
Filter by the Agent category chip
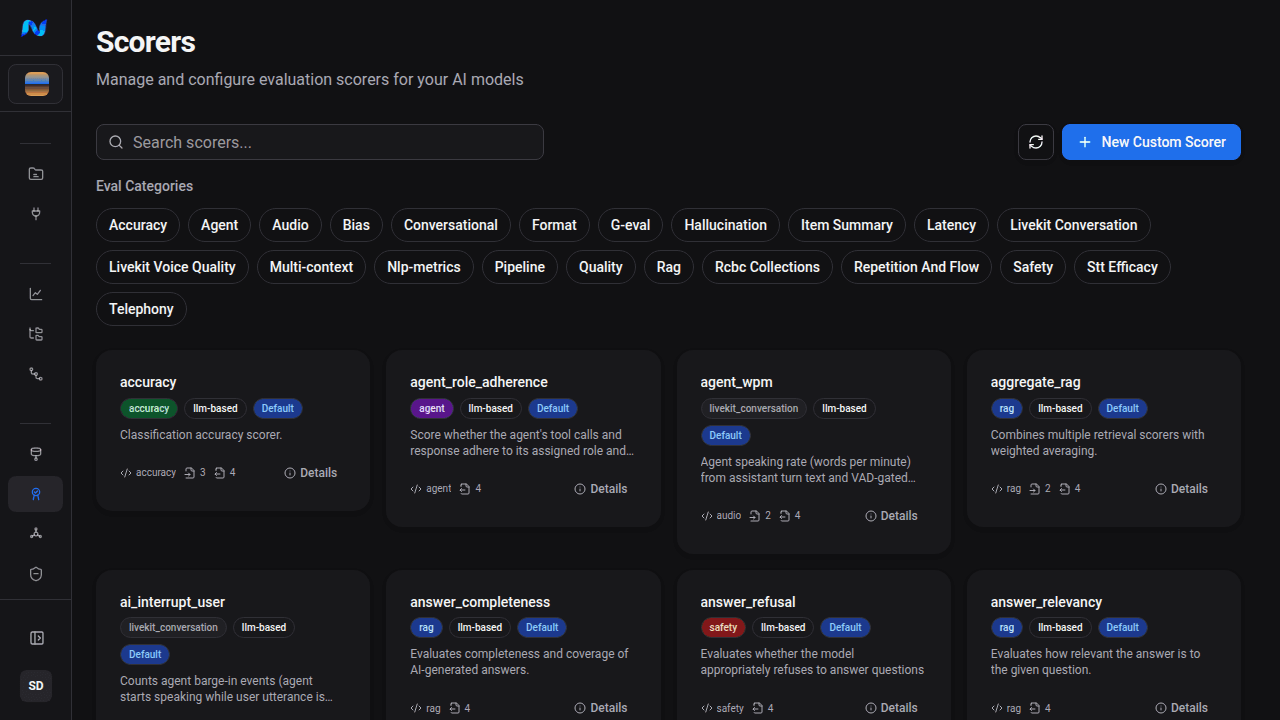tap(219, 225)
